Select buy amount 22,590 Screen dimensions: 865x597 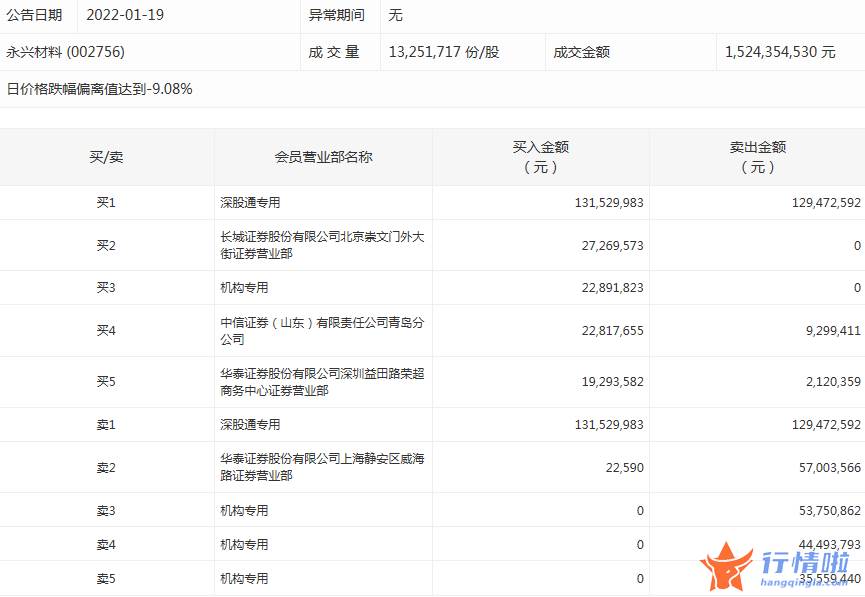tap(624, 467)
